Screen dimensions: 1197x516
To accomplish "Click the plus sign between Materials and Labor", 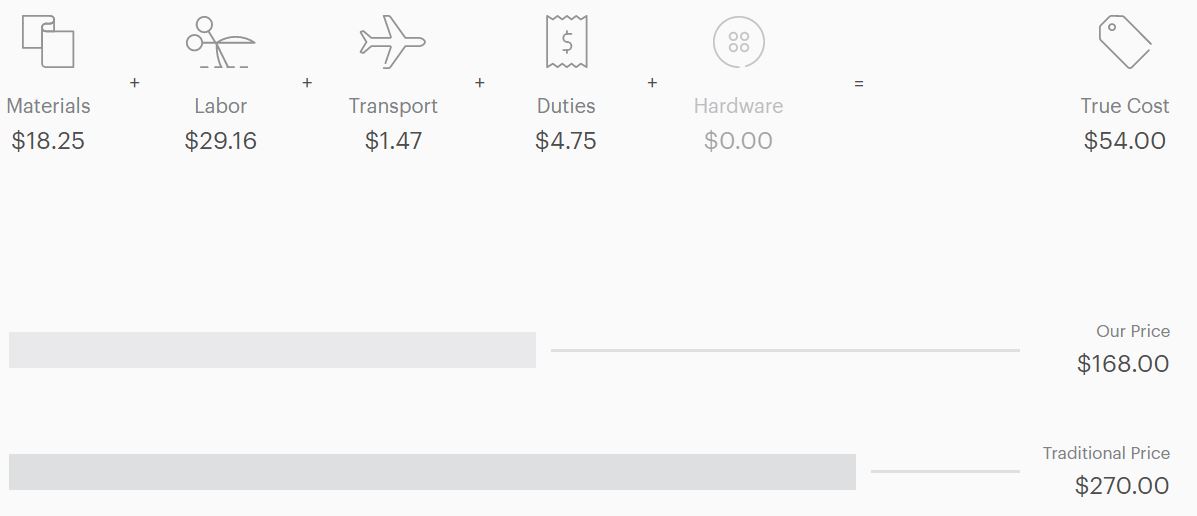I will click(x=134, y=82).
